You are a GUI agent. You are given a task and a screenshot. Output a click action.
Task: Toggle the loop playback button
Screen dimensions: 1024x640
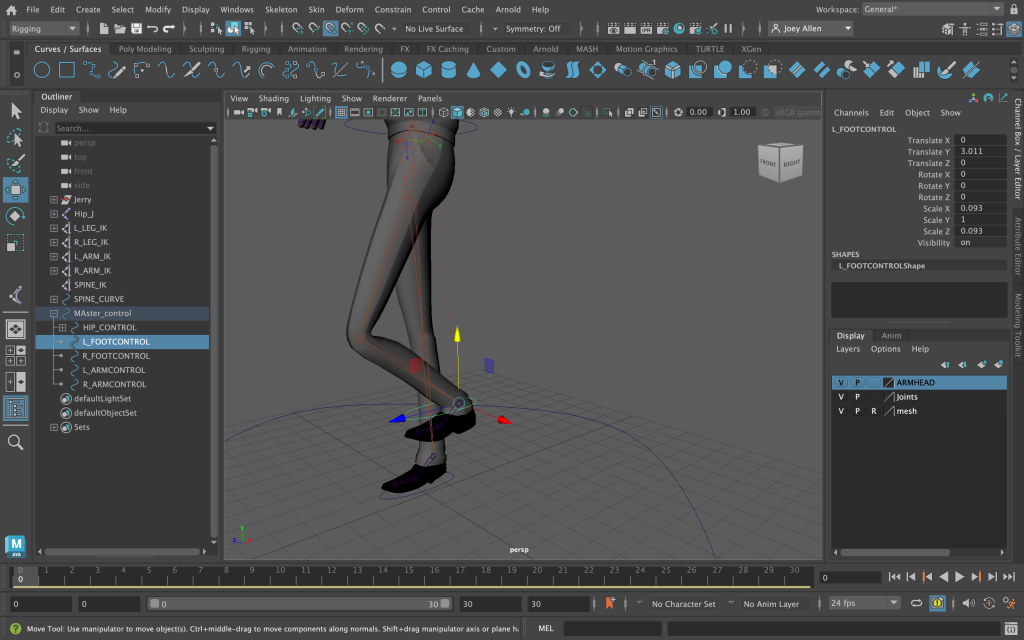click(x=916, y=603)
